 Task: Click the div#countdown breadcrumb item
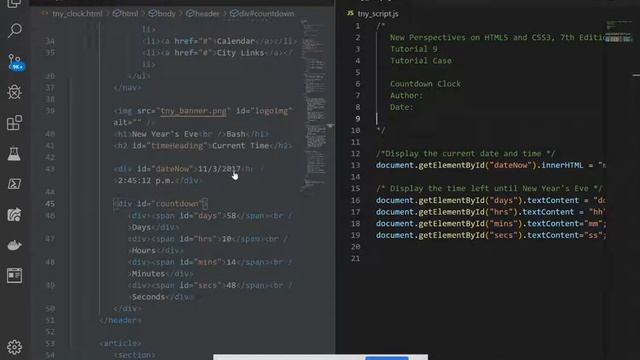coord(262,13)
